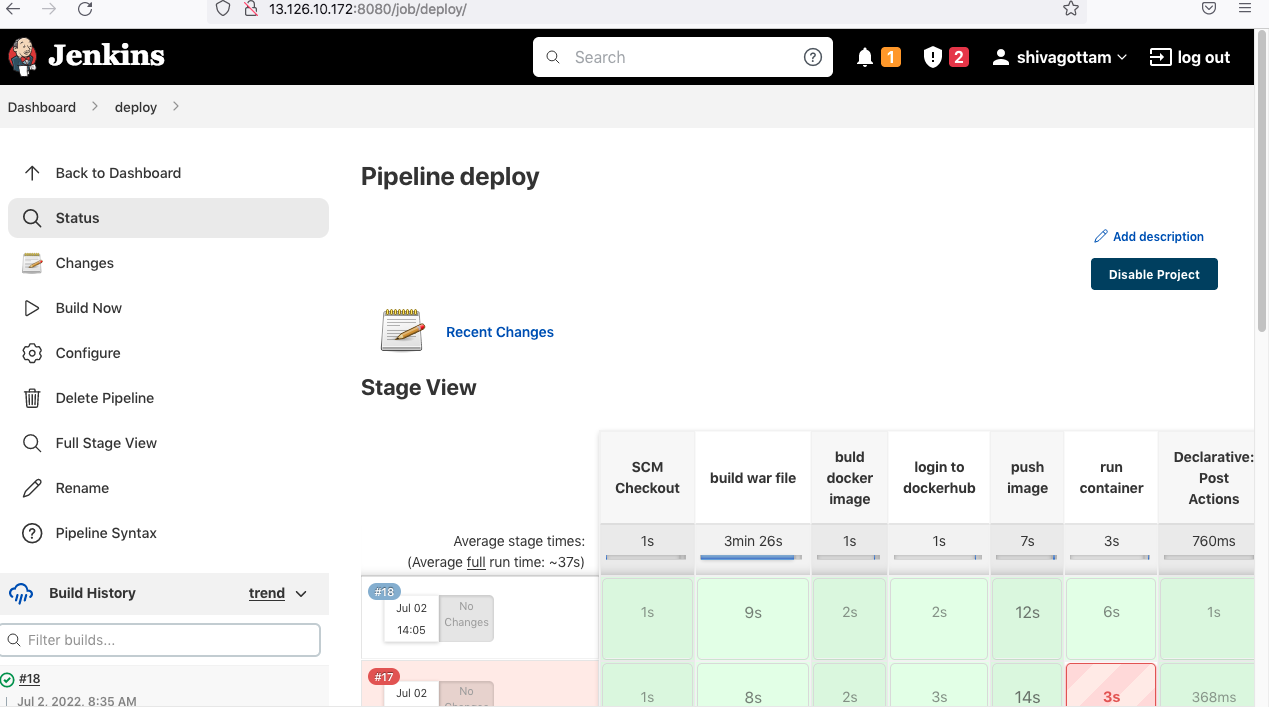Expand Build History chevron
The width and height of the screenshot is (1269, 707).
coord(301,593)
